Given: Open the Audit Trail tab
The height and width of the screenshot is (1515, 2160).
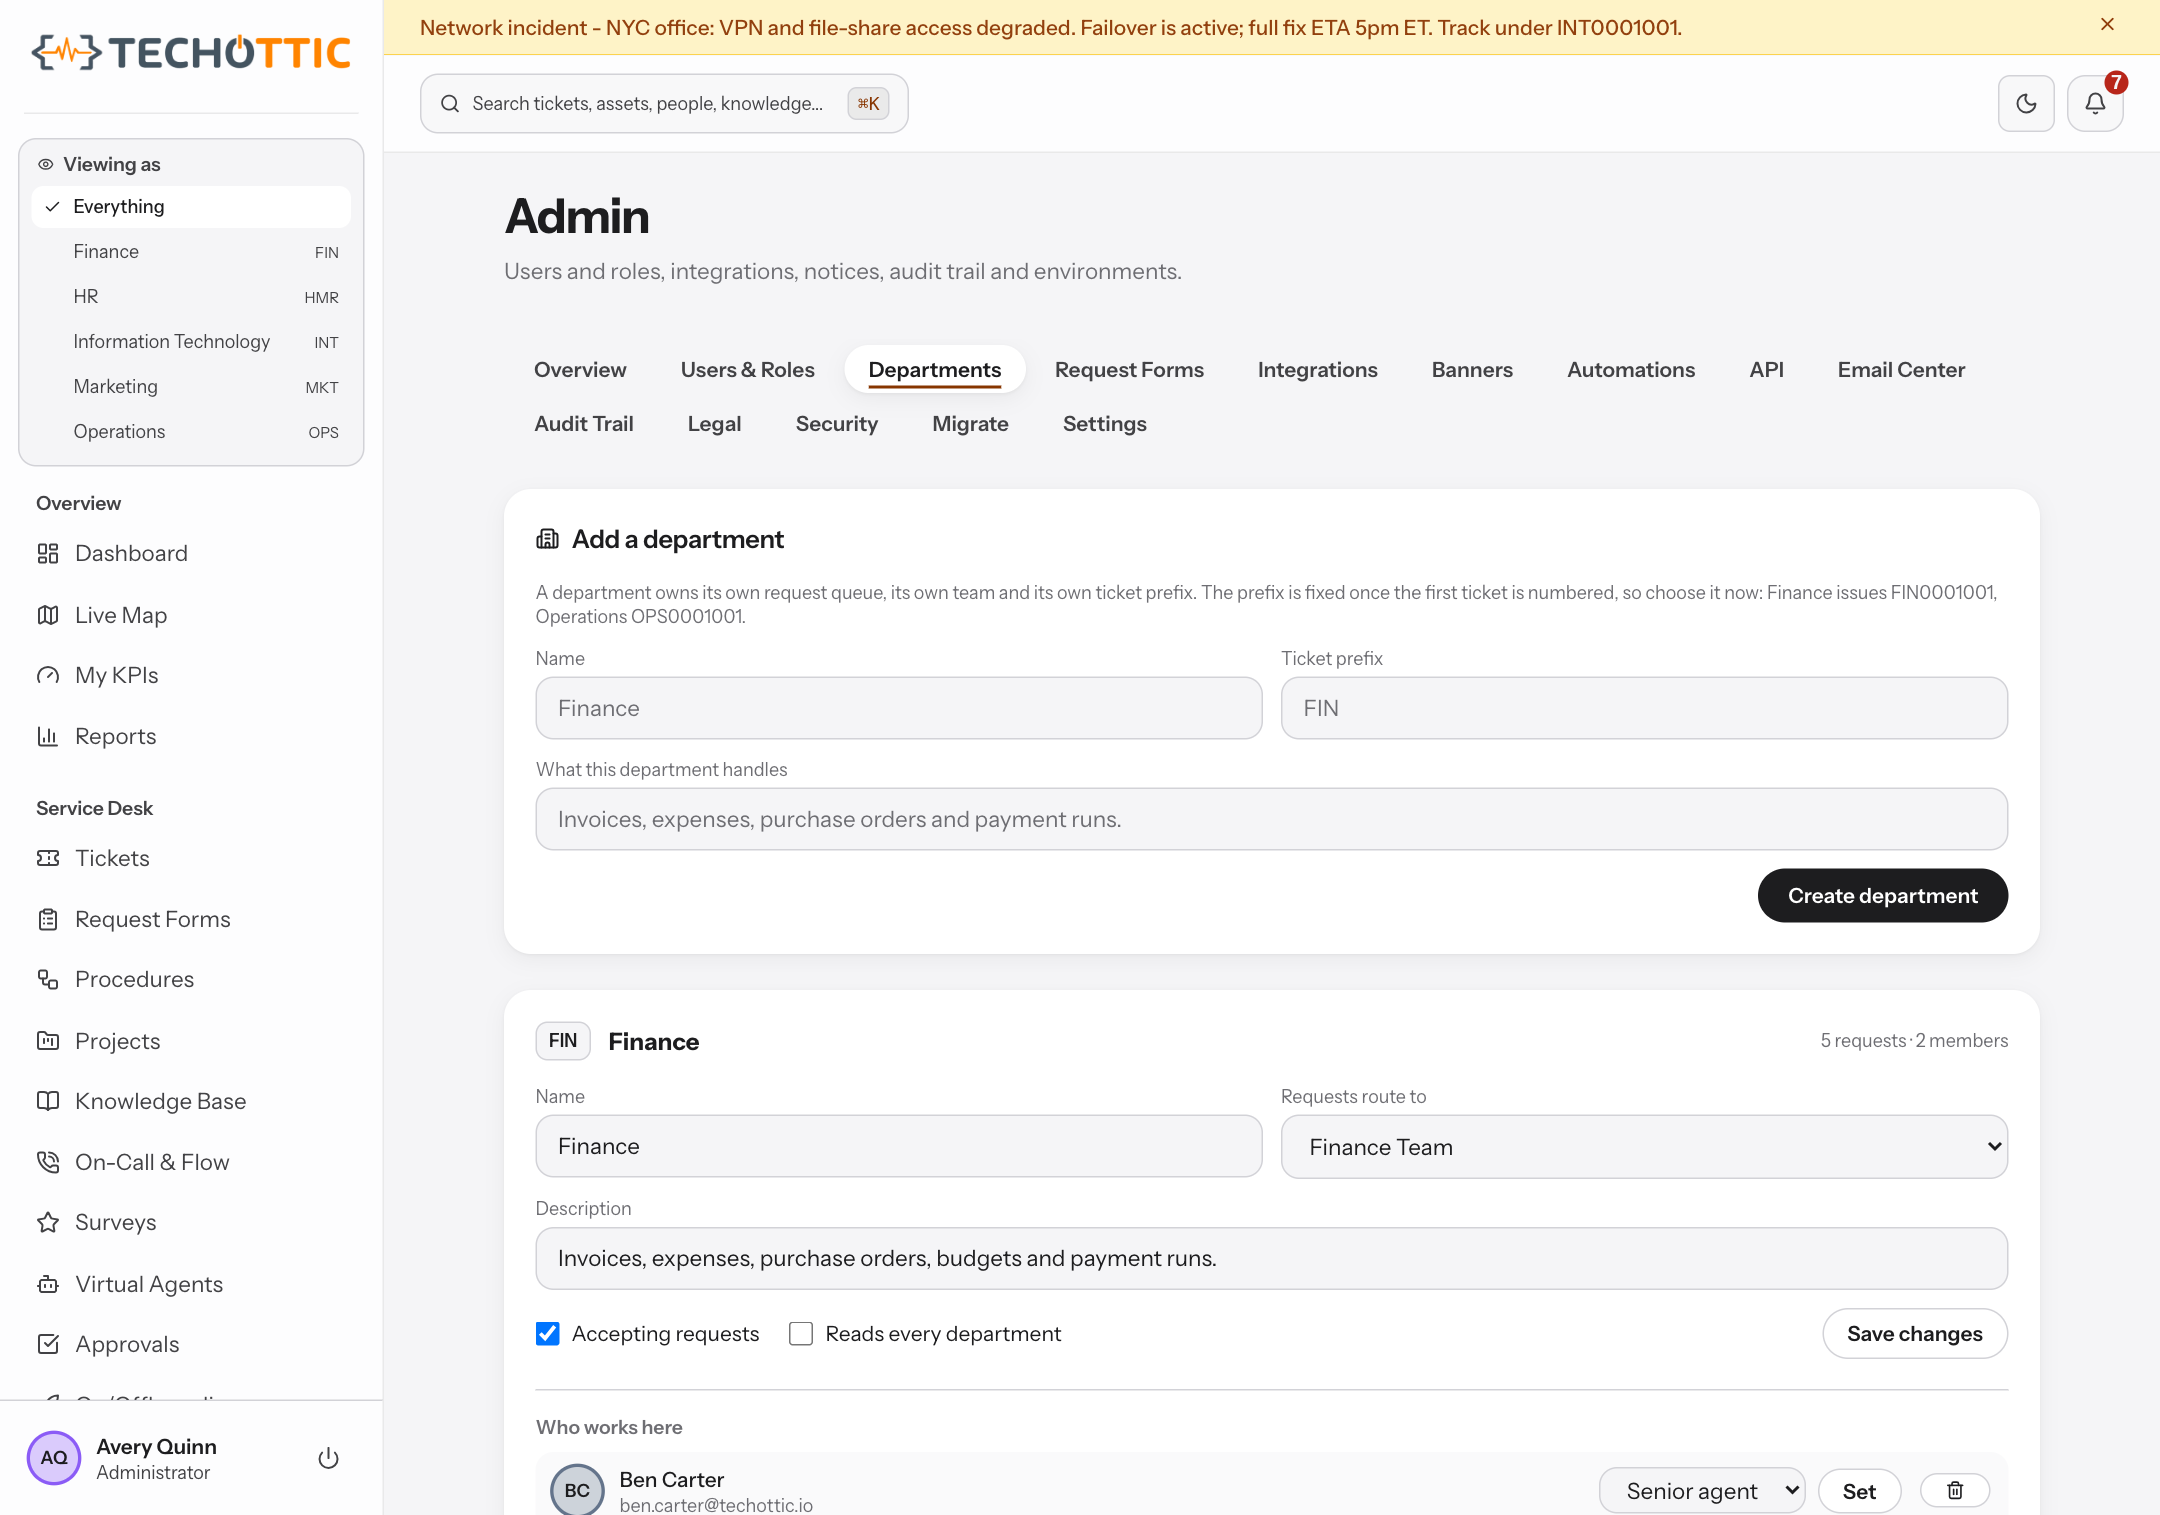Looking at the screenshot, I should (584, 424).
